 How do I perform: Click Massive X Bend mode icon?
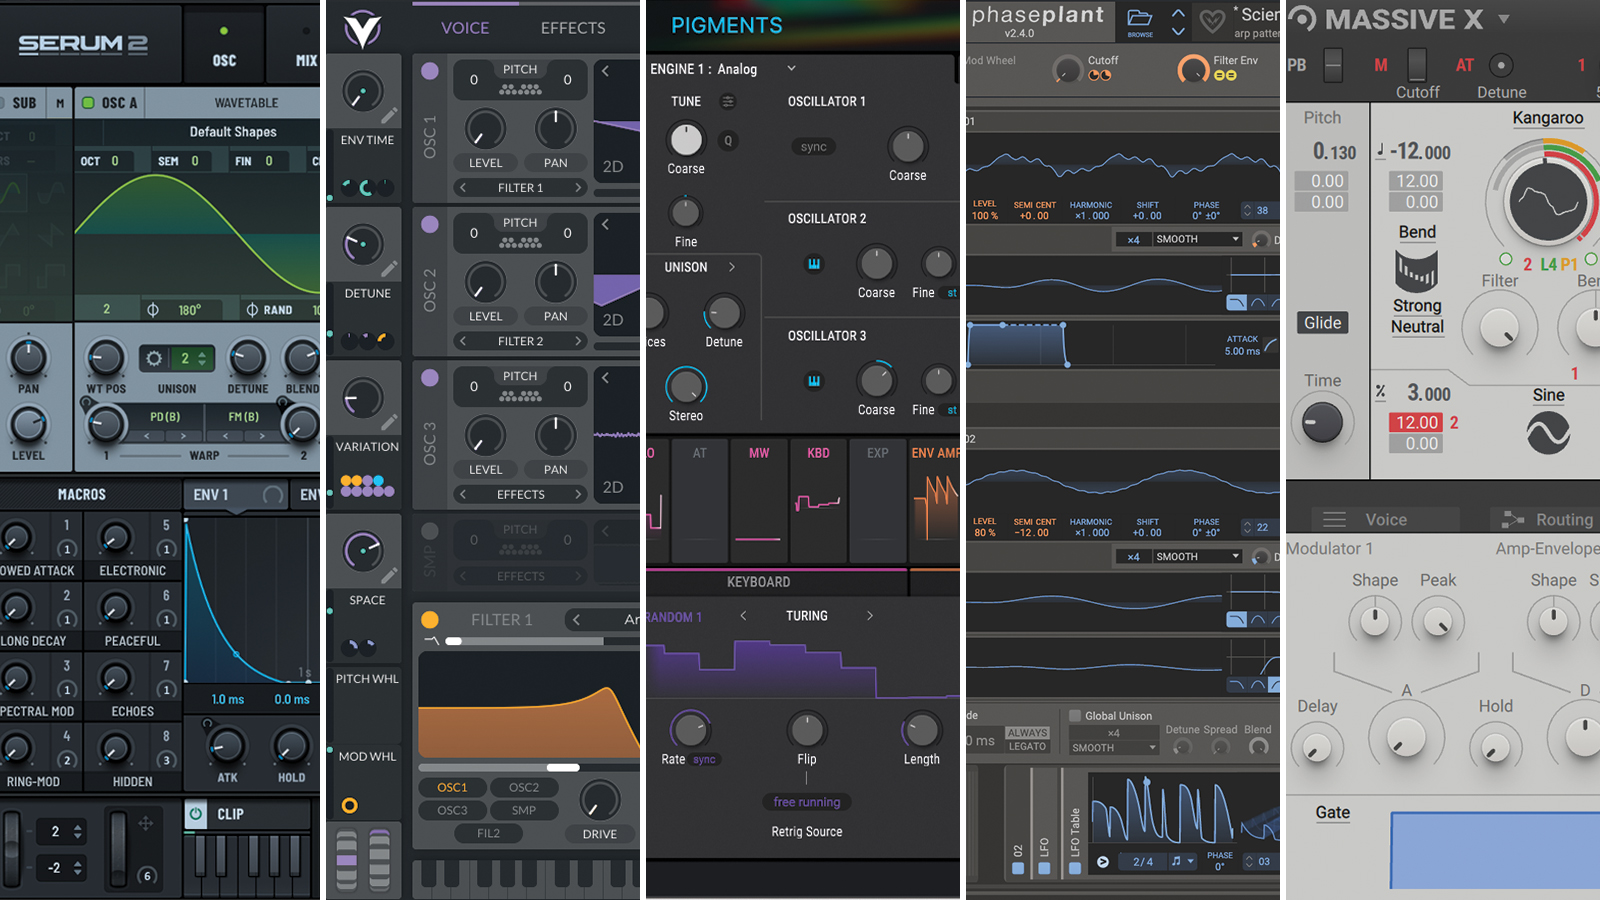(x=1417, y=270)
